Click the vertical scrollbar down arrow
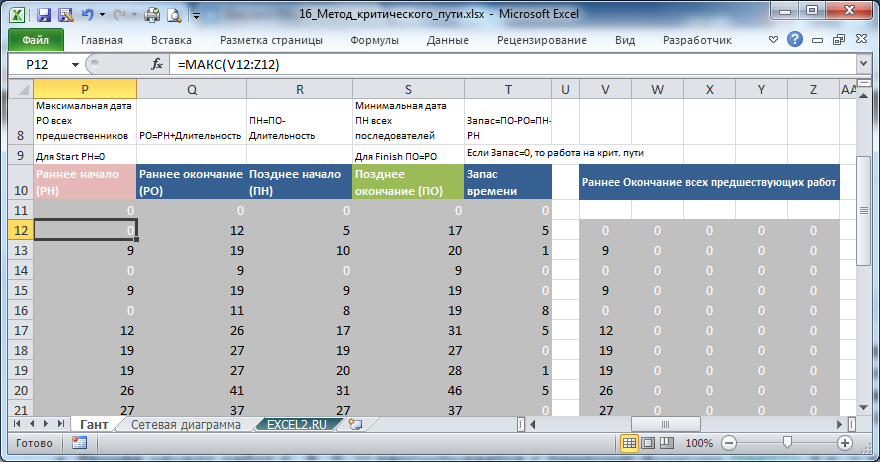The image size is (880, 462). (x=863, y=408)
